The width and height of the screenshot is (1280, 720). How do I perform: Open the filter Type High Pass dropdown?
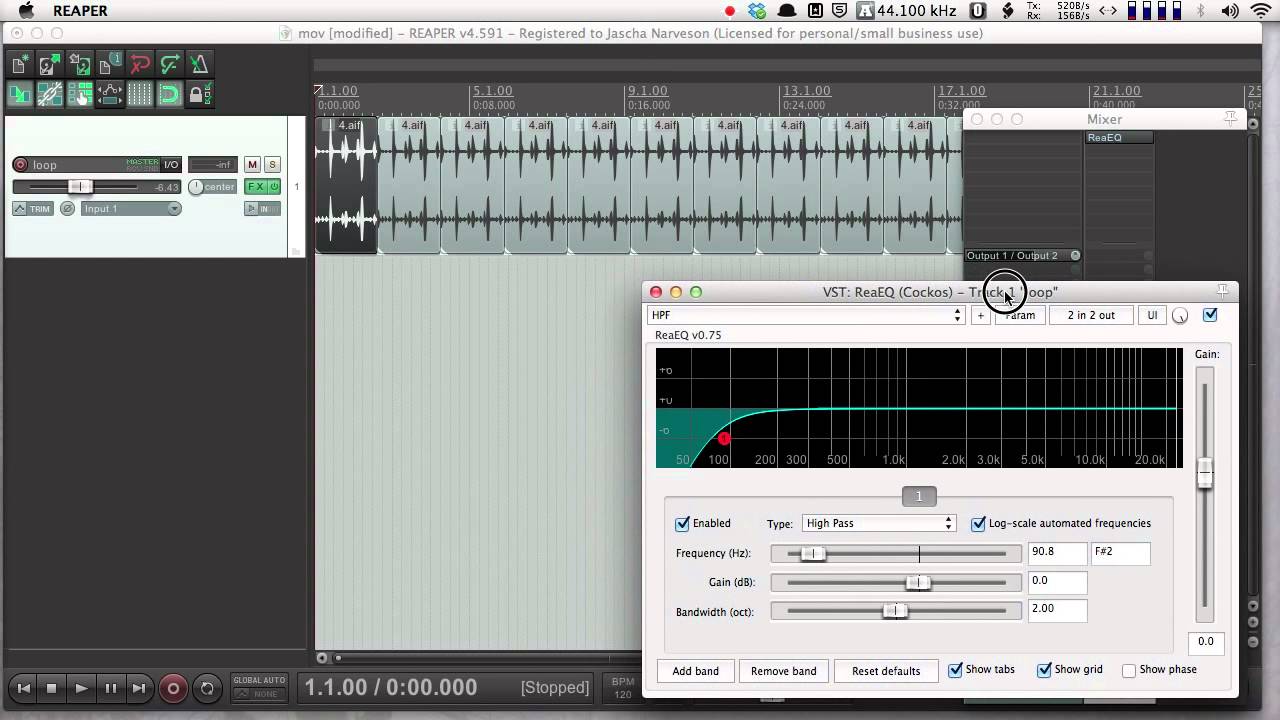[x=879, y=523]
